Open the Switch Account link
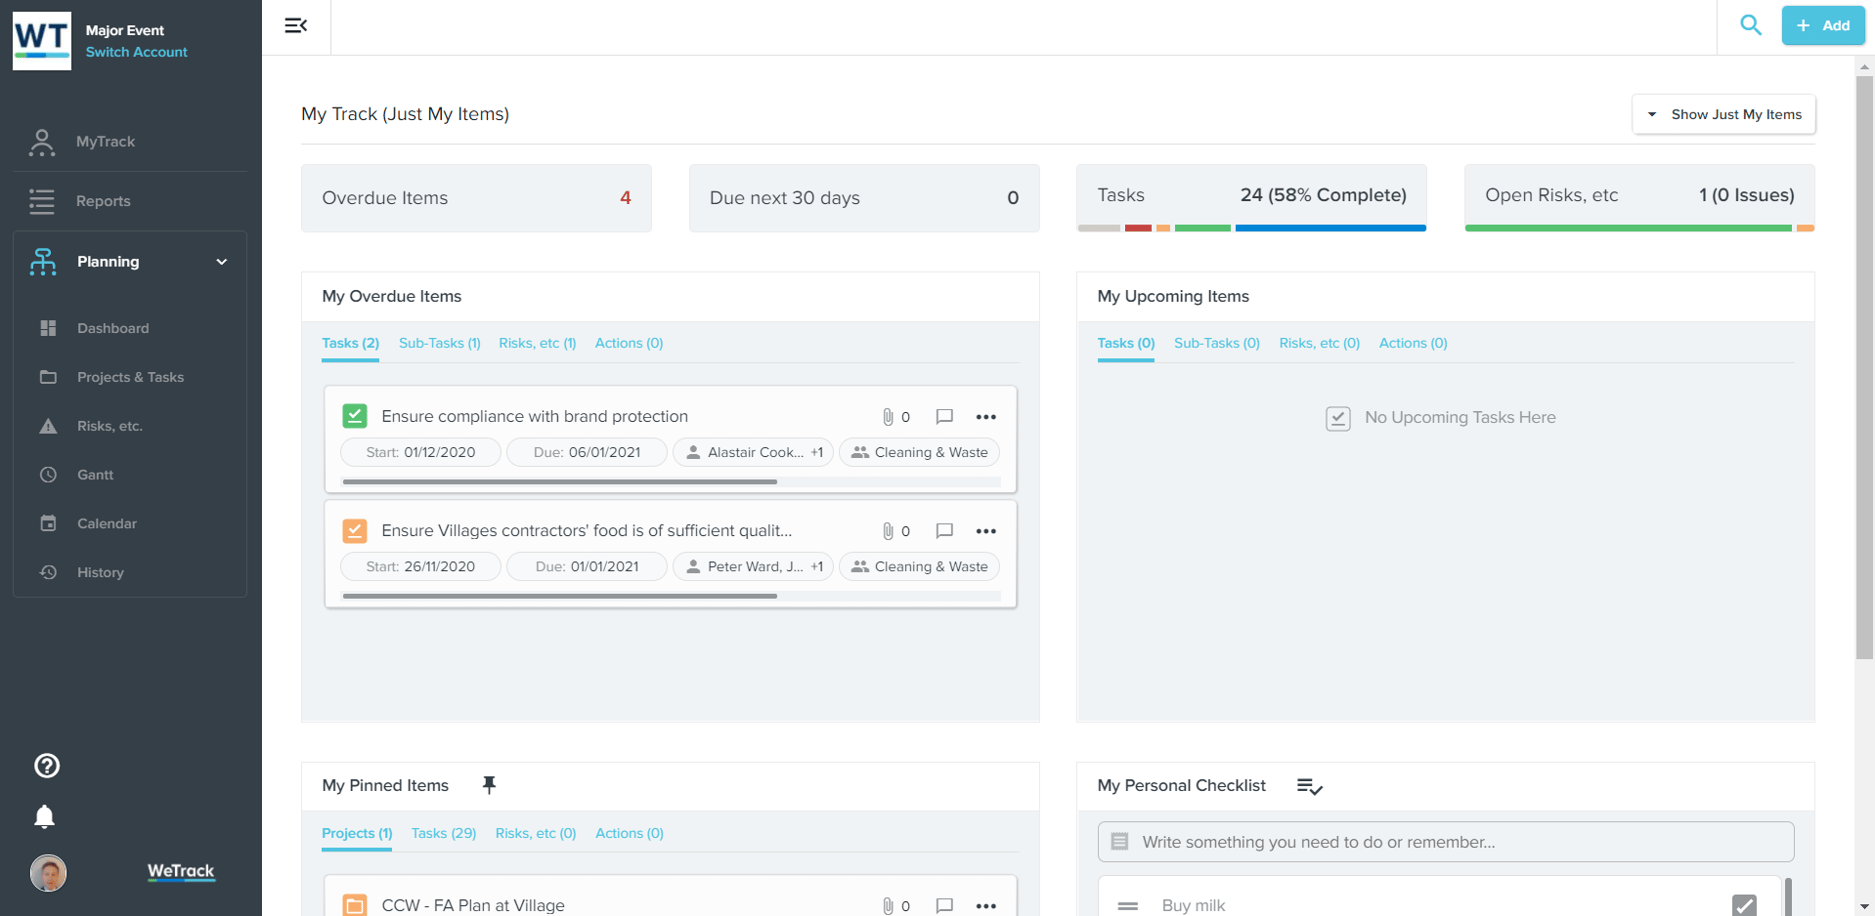The image size is (1875, 916). coord(136,51)
